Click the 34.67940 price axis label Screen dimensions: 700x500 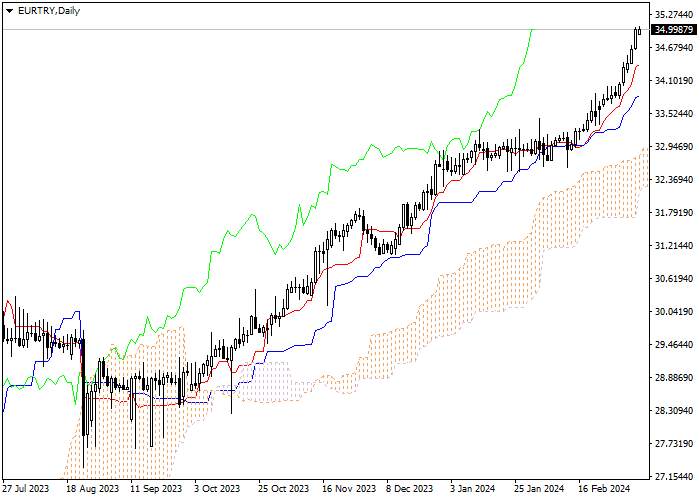point(674,48)
